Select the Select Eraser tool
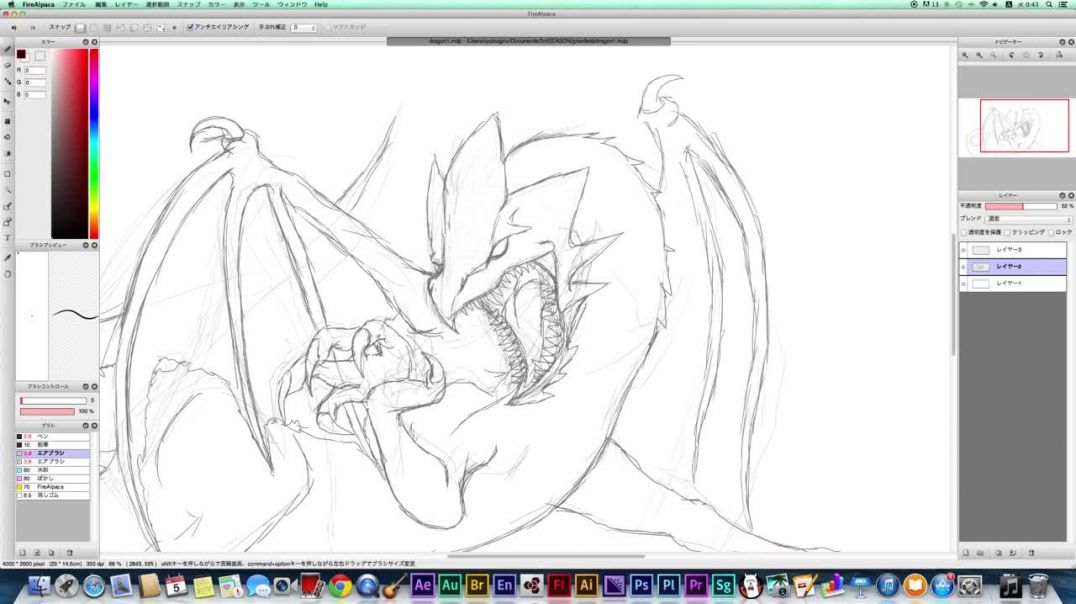The width and height of the screenshot is (1076, 604). [x=8, y=222]
